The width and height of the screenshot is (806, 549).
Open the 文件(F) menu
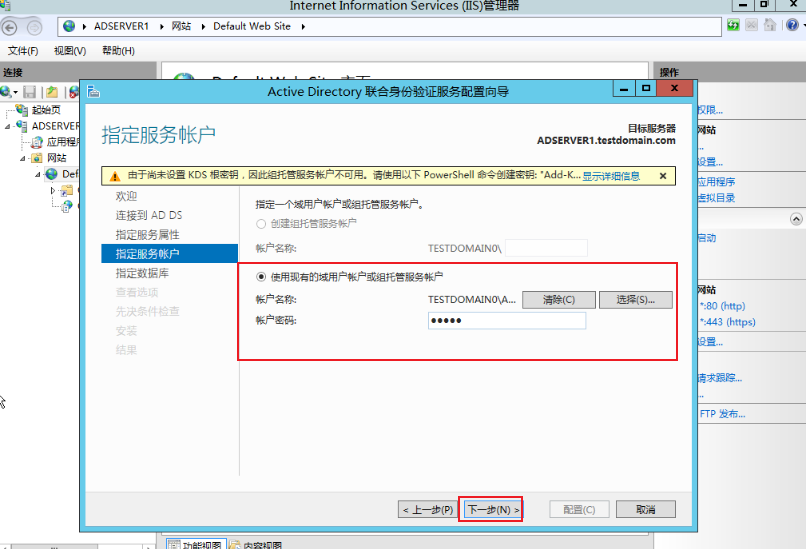[x=23, y=51]
